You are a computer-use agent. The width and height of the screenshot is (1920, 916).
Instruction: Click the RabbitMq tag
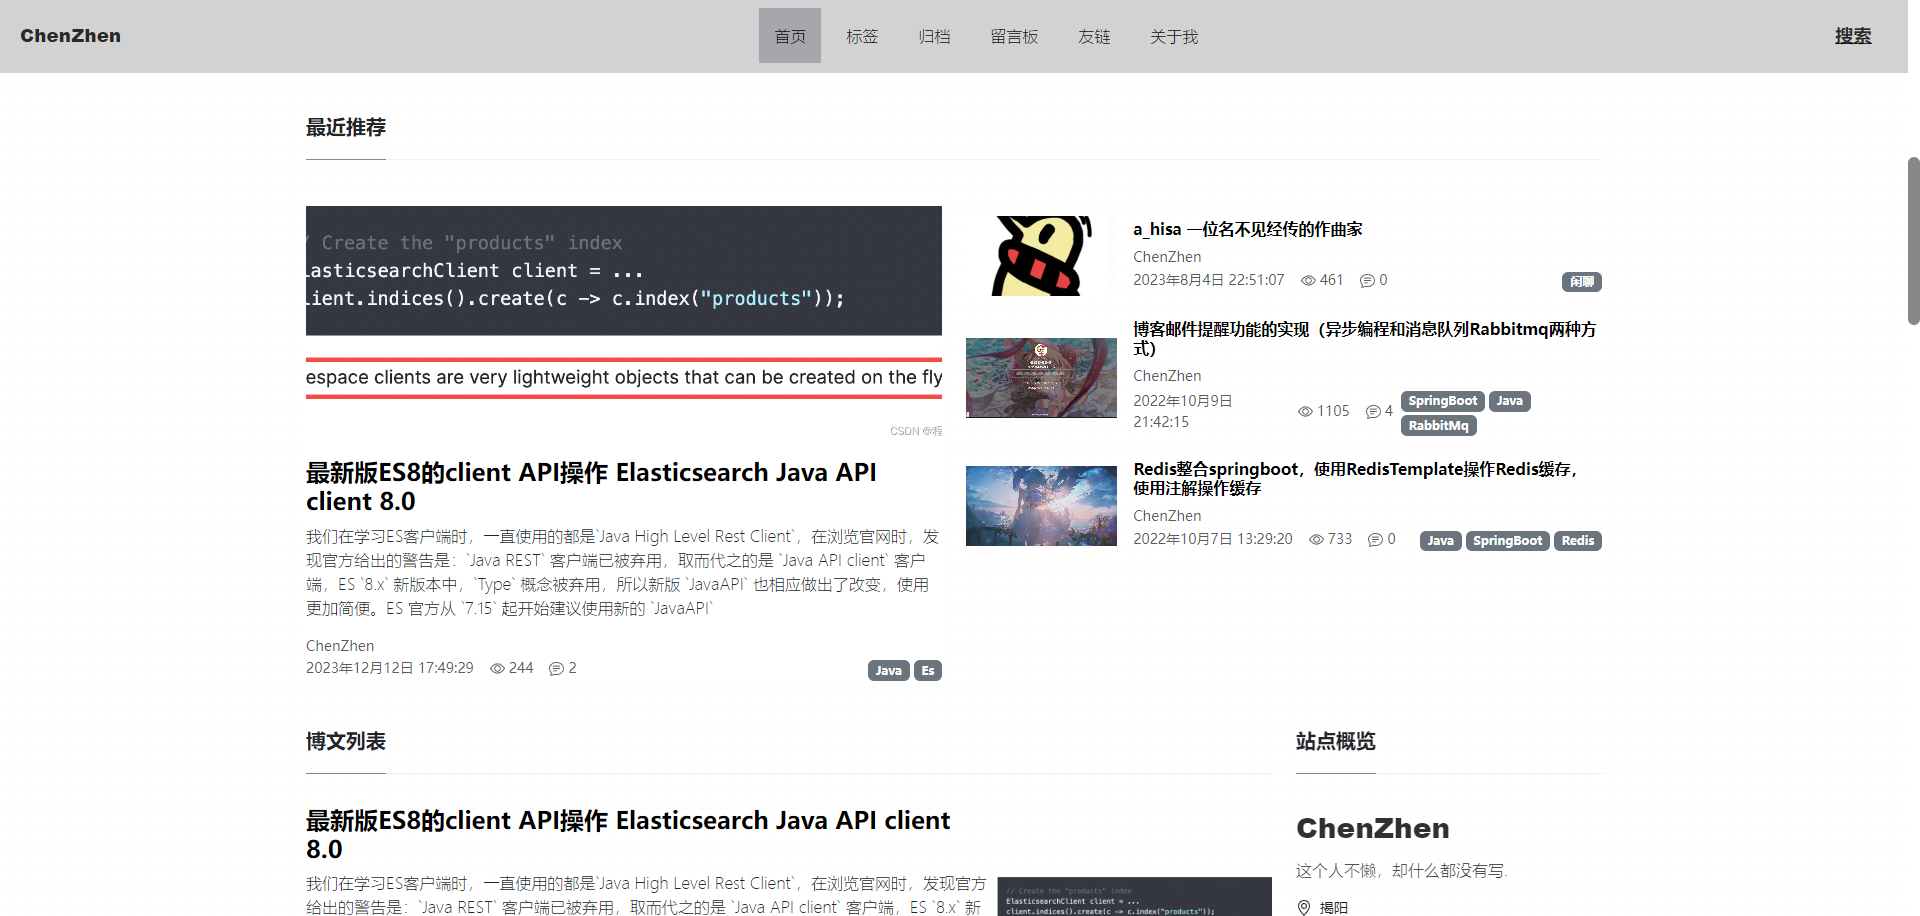click(1438, 425)
